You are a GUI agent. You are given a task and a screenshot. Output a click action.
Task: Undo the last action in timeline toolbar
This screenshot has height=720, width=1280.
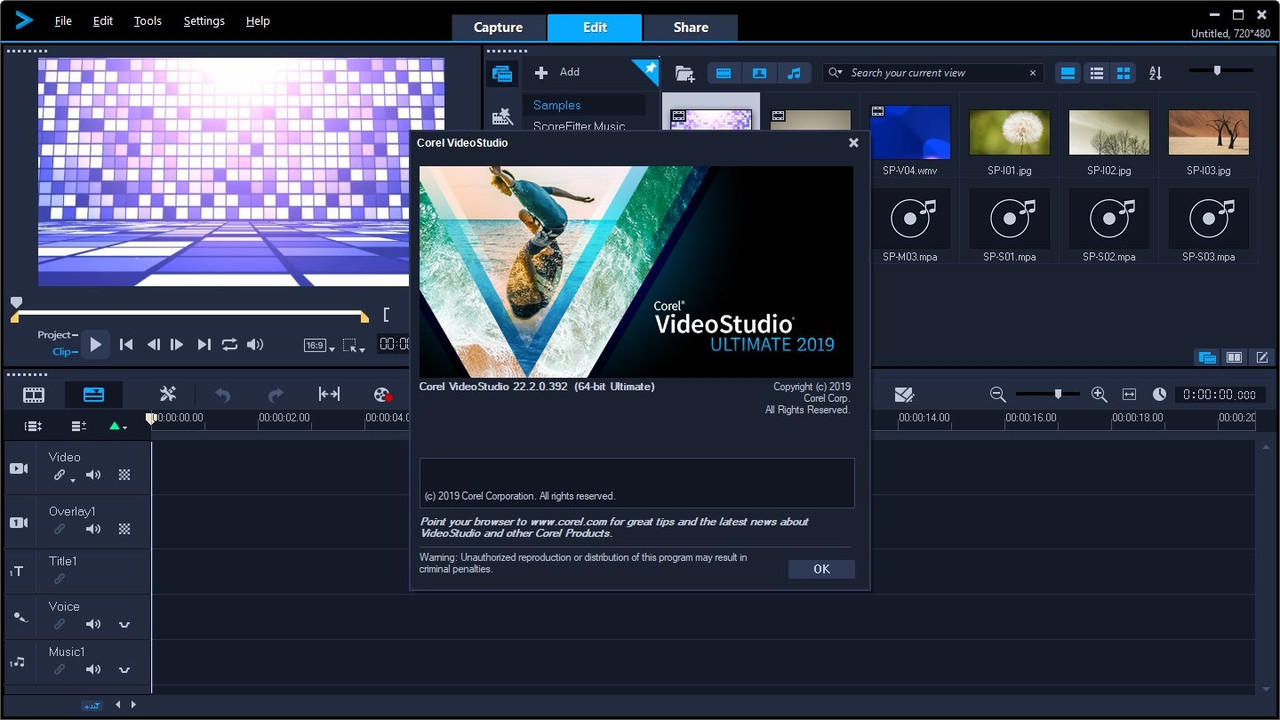223,395
